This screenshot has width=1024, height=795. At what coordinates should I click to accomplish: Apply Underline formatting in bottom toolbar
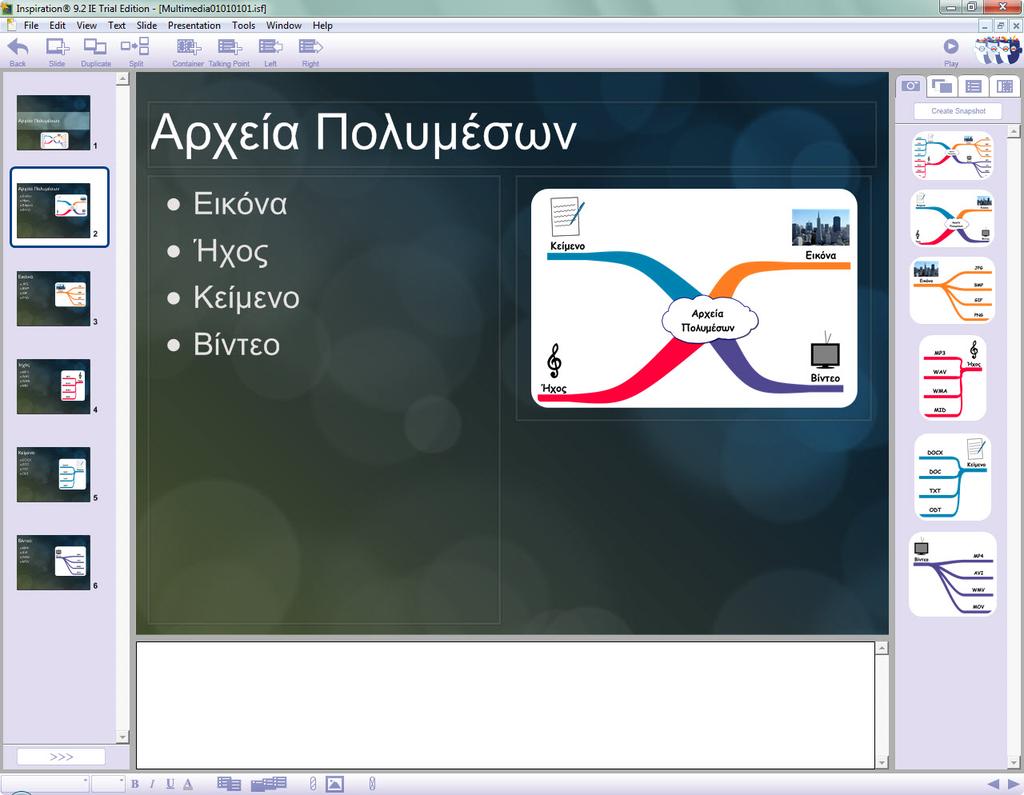[x=170, y=784]
